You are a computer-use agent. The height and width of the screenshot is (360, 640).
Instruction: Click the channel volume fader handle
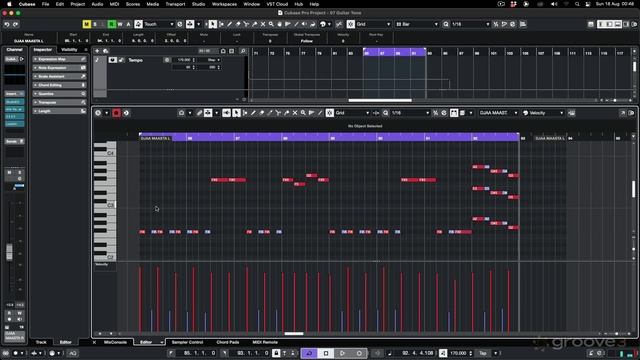9,251
